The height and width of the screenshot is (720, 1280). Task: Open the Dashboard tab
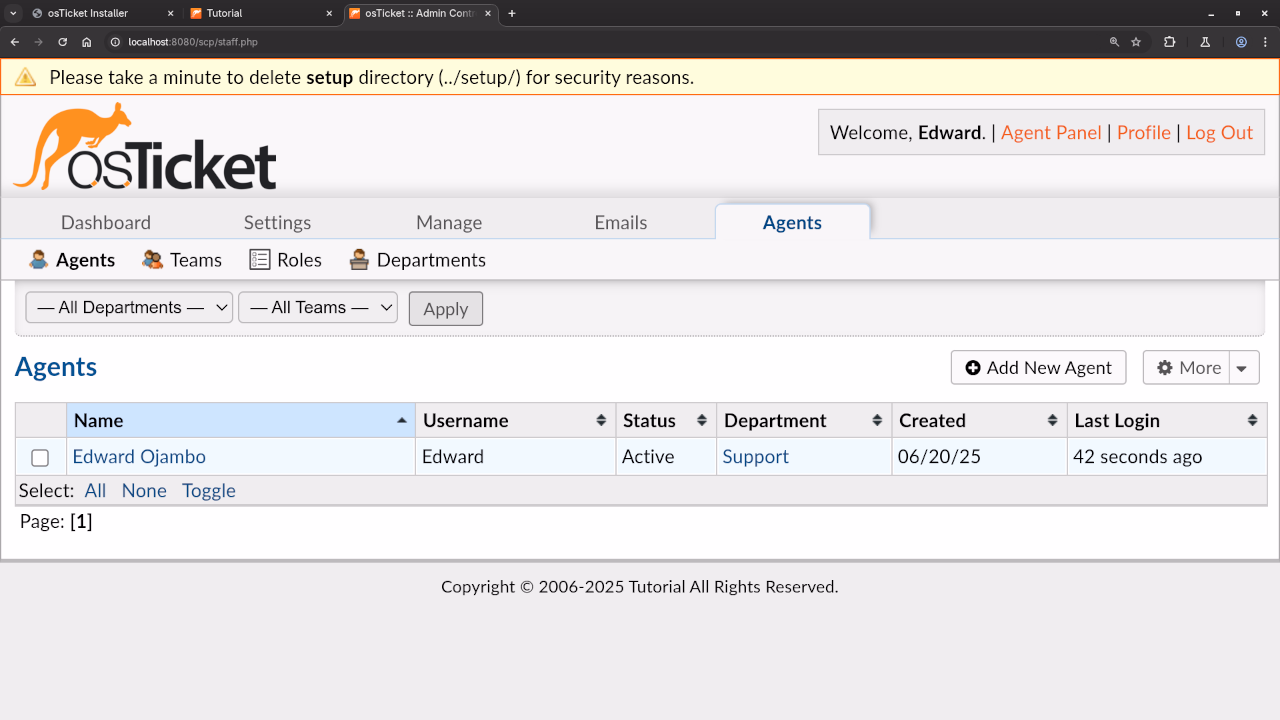pos(106,222)
